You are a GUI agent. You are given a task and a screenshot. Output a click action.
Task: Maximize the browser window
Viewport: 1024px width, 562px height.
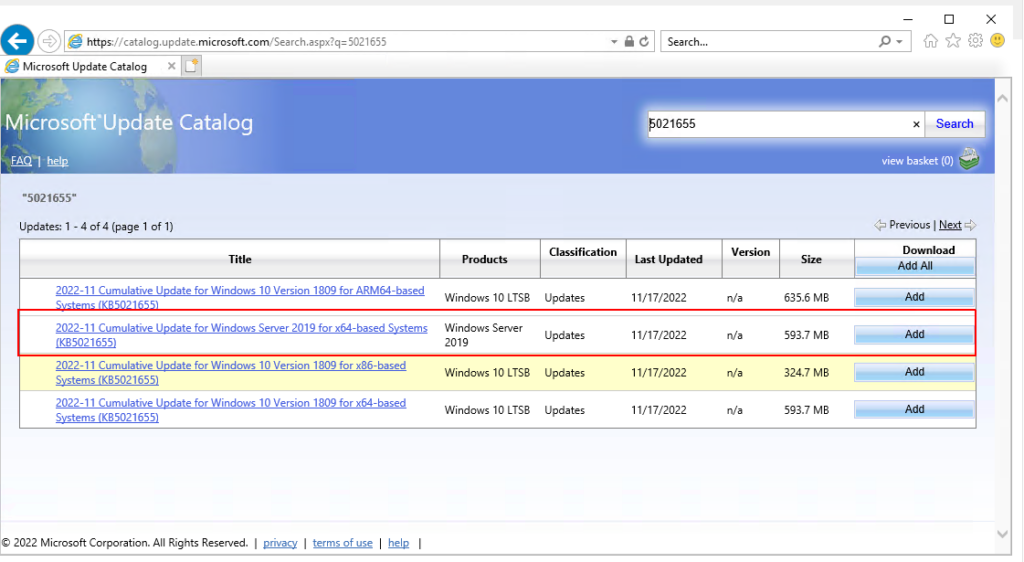949,20
